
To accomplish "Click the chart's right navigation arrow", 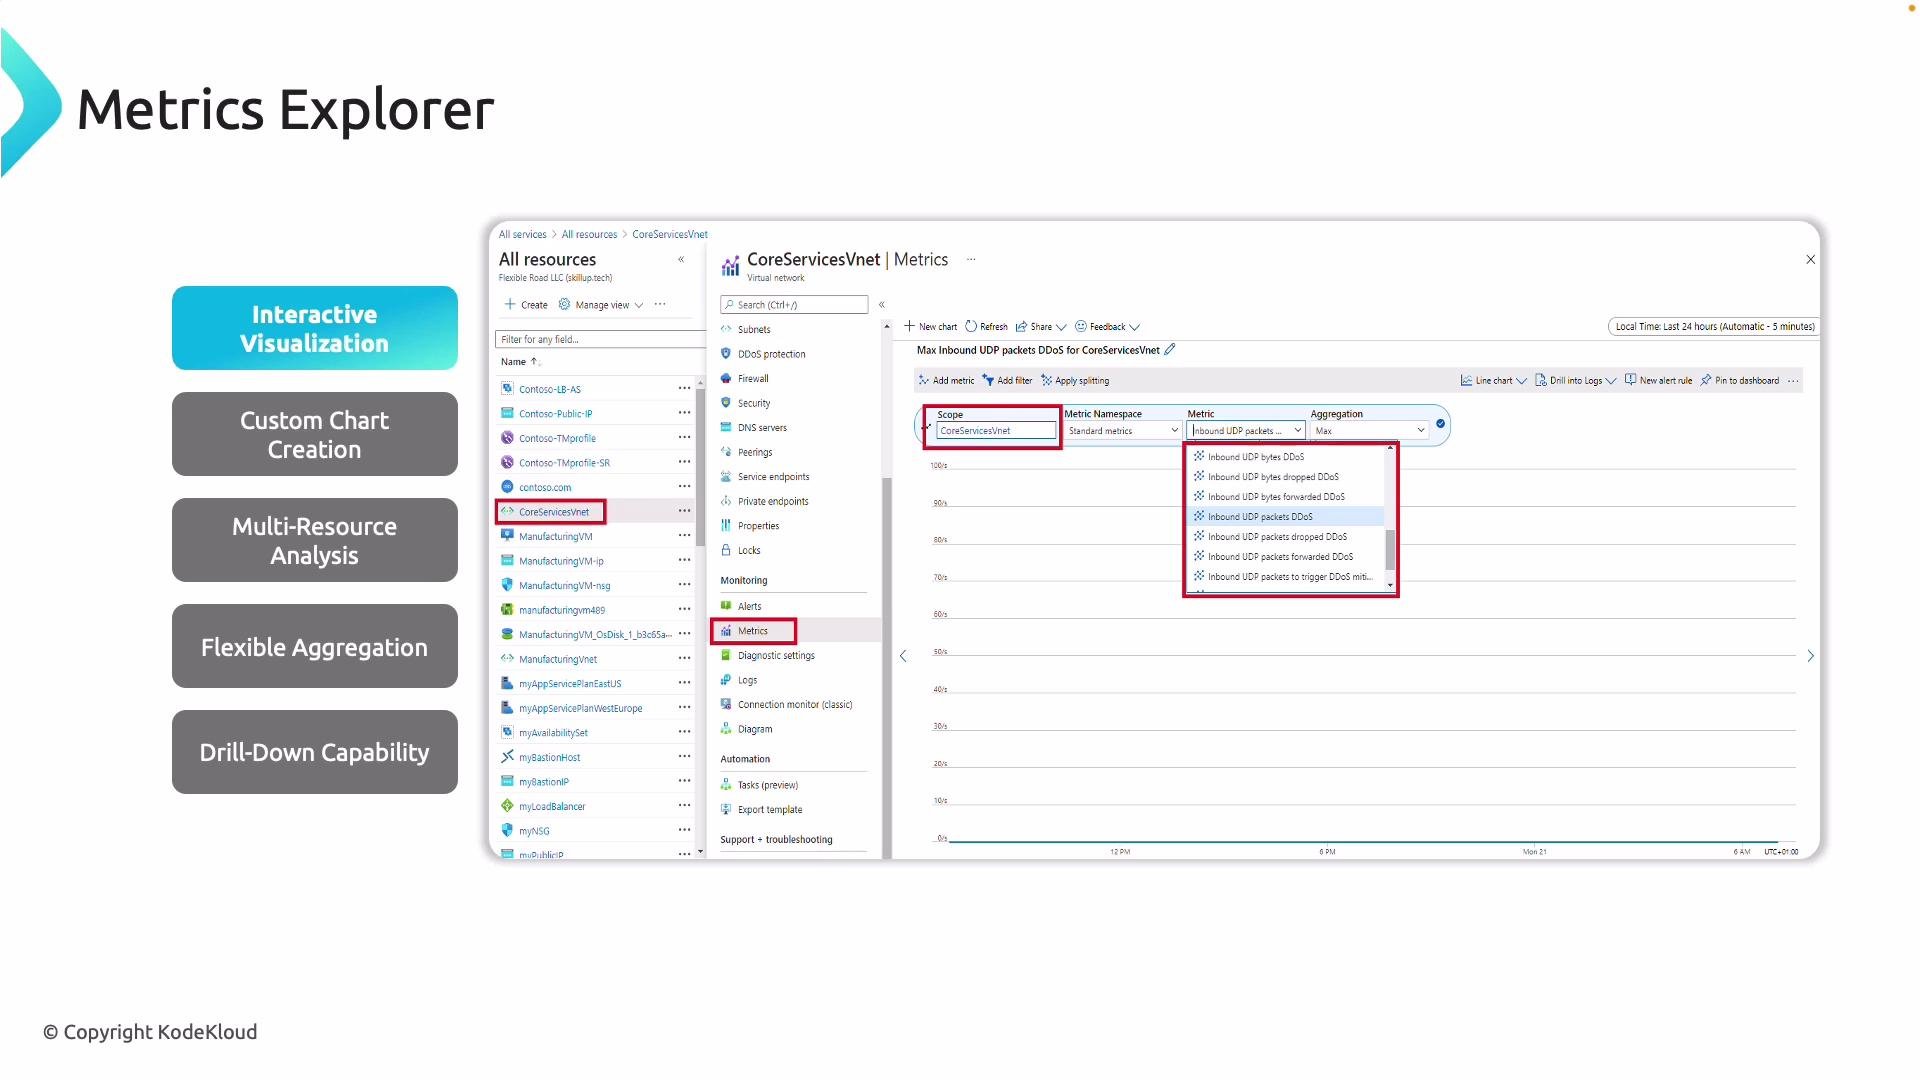I will tap(1810, 656).
